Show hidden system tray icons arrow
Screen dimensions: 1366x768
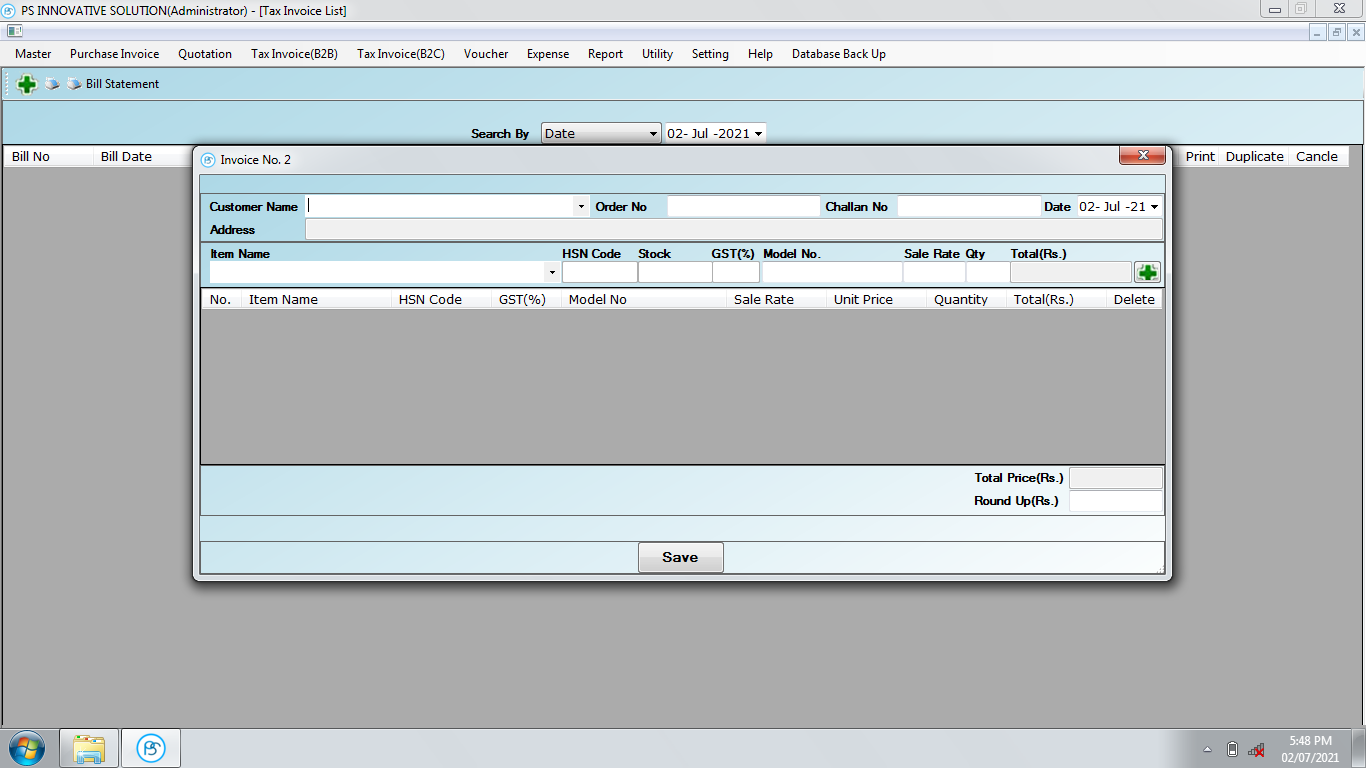point(1207,749)
